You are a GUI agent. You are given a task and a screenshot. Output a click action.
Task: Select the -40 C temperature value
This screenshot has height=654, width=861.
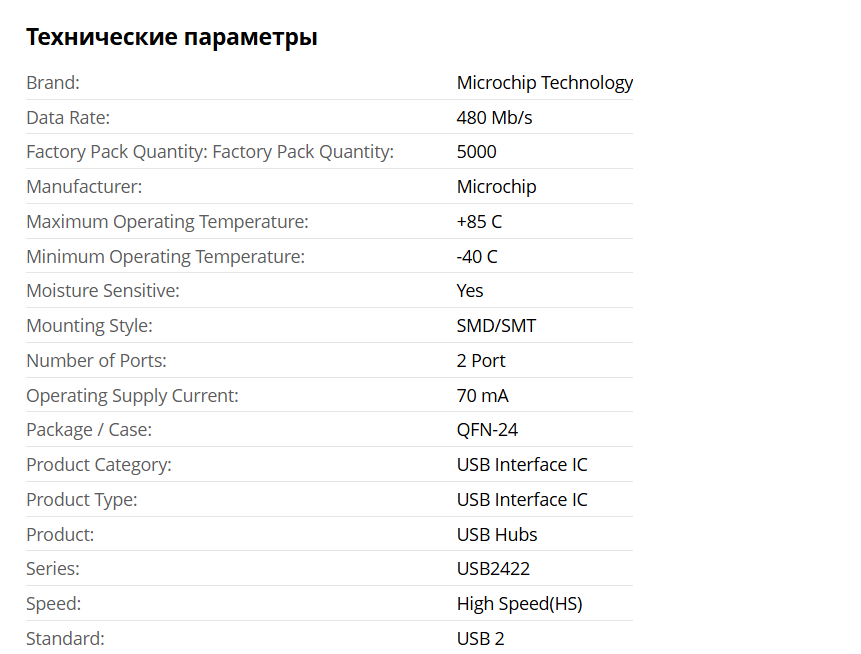477,257
